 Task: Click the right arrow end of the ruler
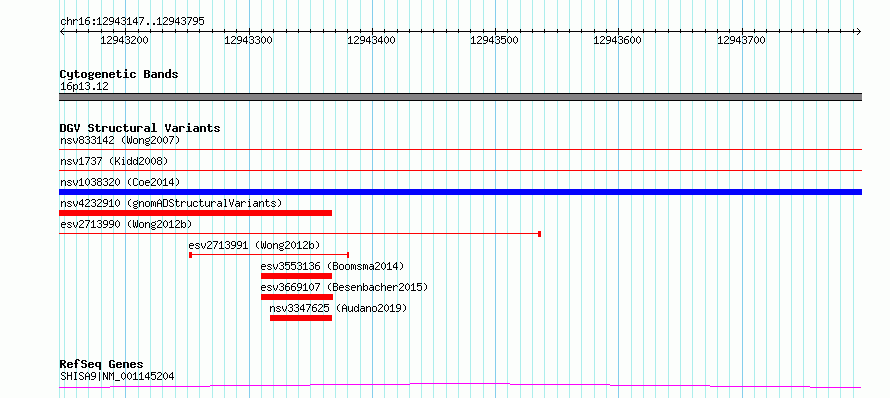pyautogui.click(x=859, y=31)
